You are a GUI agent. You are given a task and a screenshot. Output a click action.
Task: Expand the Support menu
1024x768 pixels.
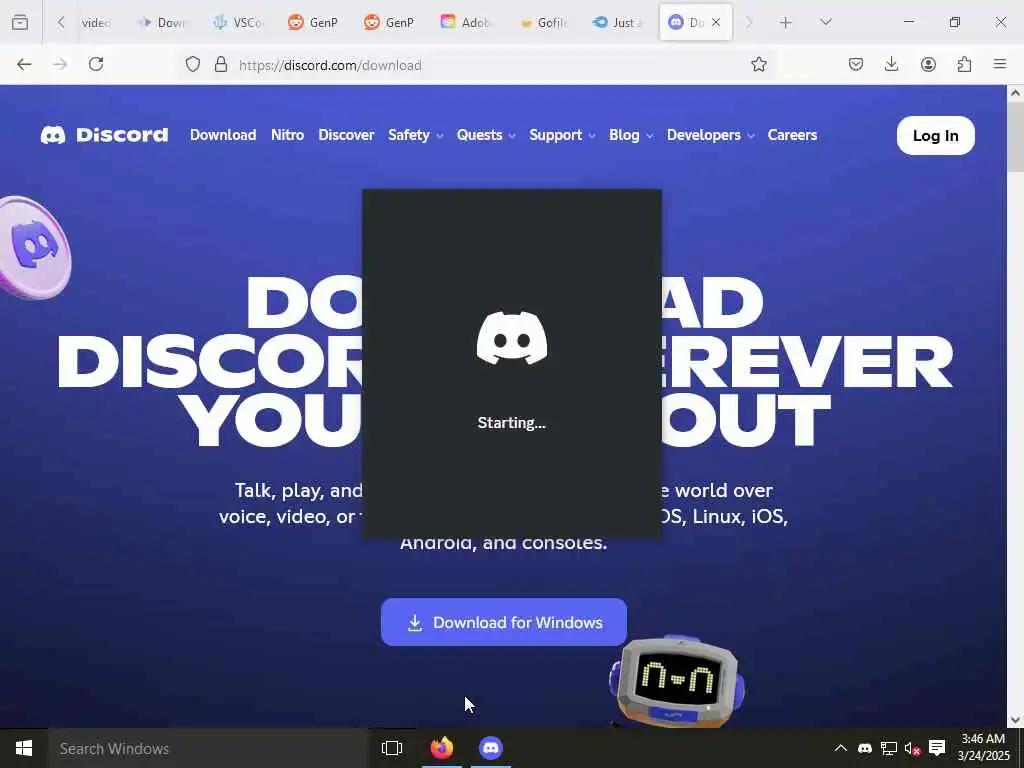pyautogui.click(x=562, y=135)
